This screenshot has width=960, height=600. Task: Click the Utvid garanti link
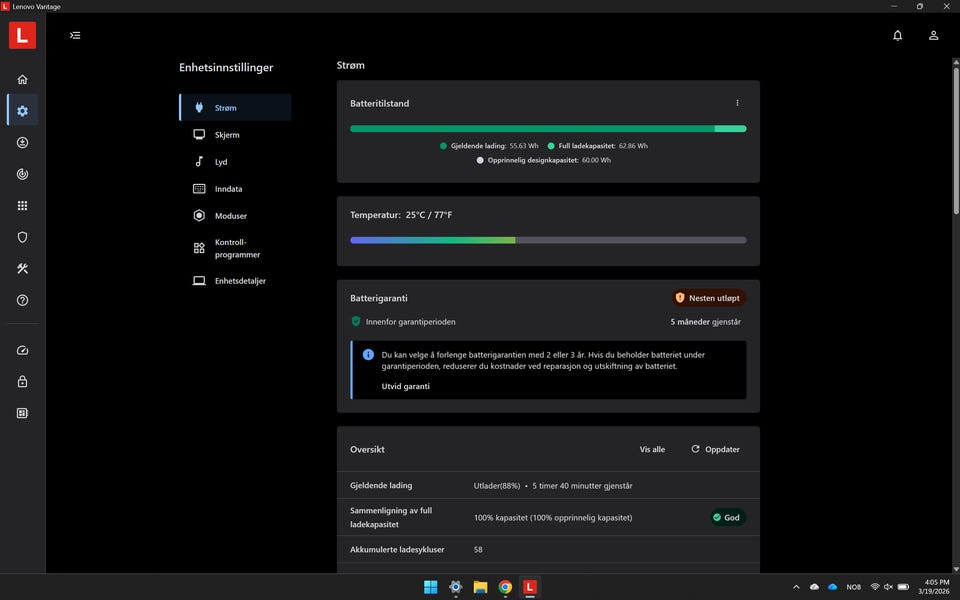tap(405, 386)
